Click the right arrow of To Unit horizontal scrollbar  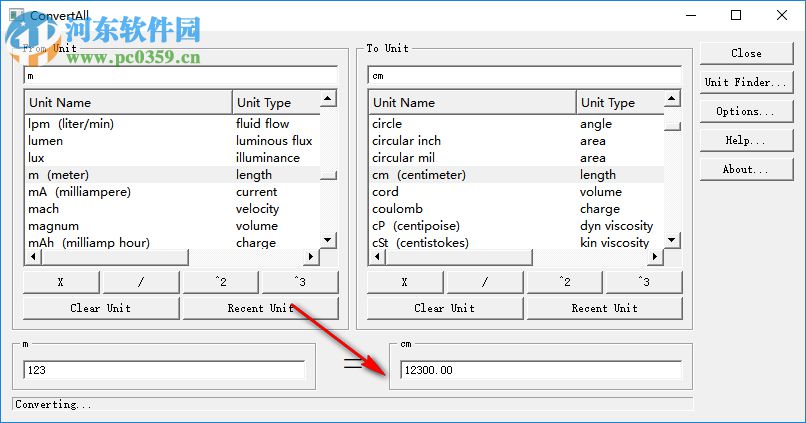[x=655, y=256]
